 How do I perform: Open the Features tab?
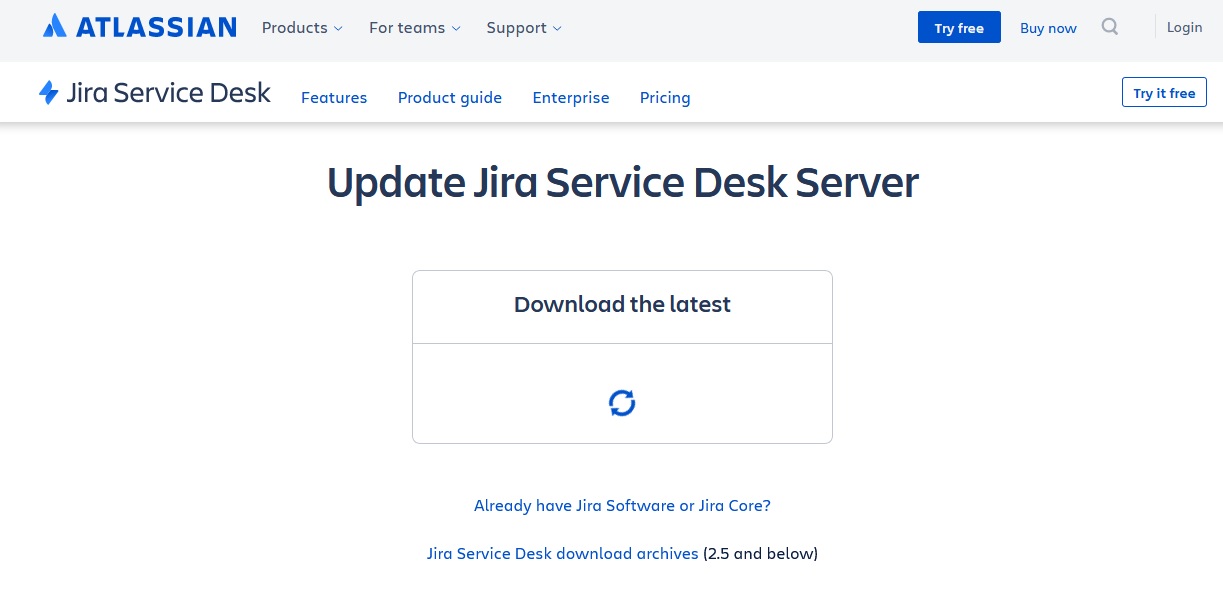334,97
